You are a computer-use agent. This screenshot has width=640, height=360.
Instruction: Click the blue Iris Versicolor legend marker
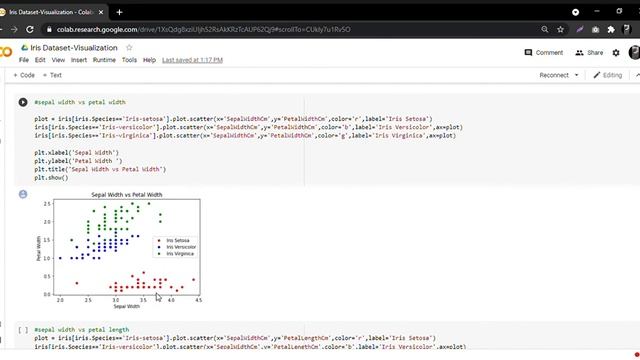coord(159,247)
